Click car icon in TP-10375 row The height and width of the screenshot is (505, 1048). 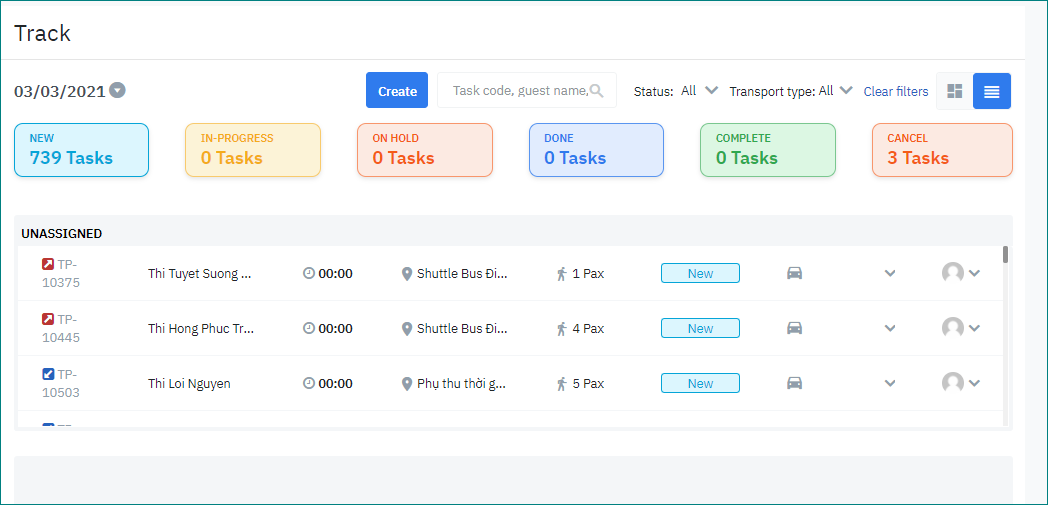794,273
